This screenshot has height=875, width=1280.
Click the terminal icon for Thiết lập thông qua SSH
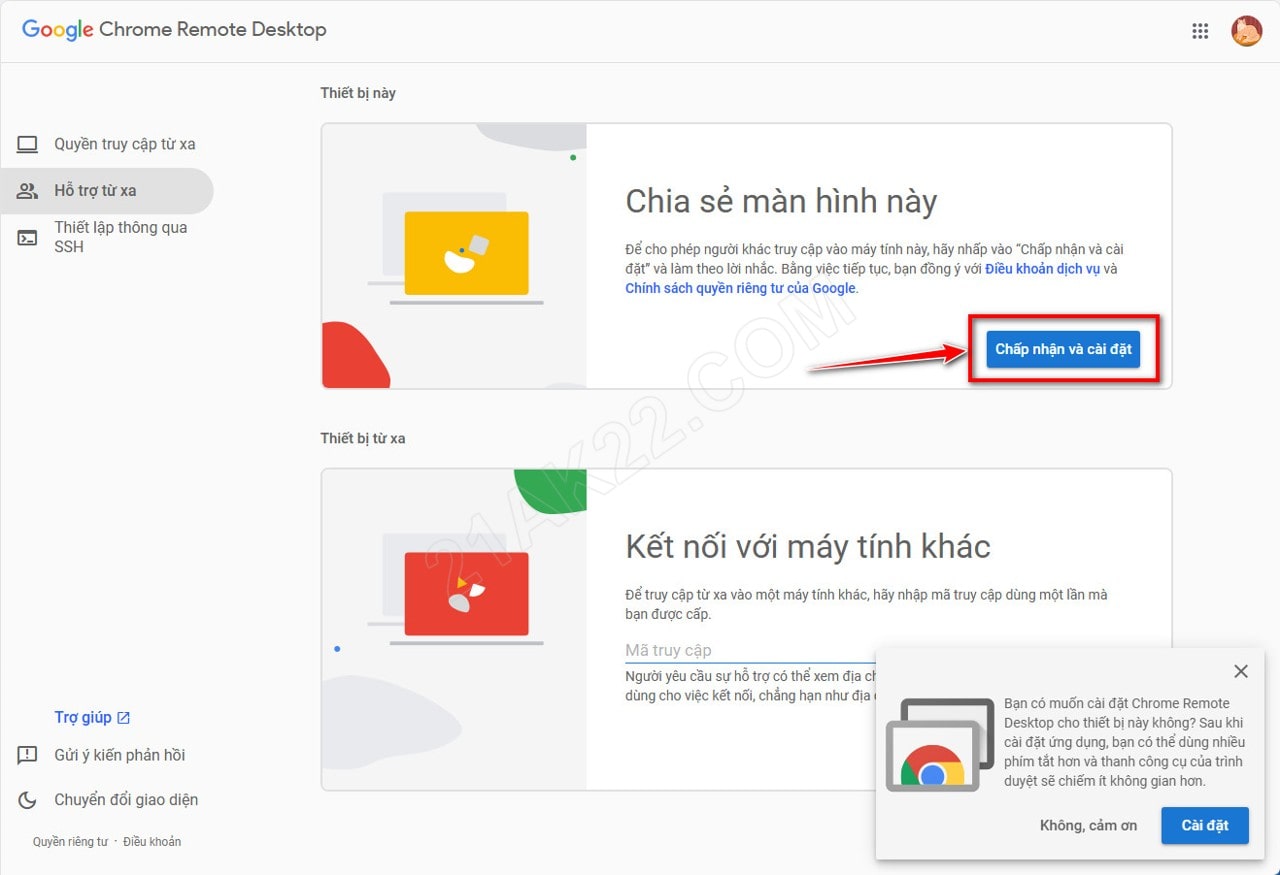[x=27, y=237]
